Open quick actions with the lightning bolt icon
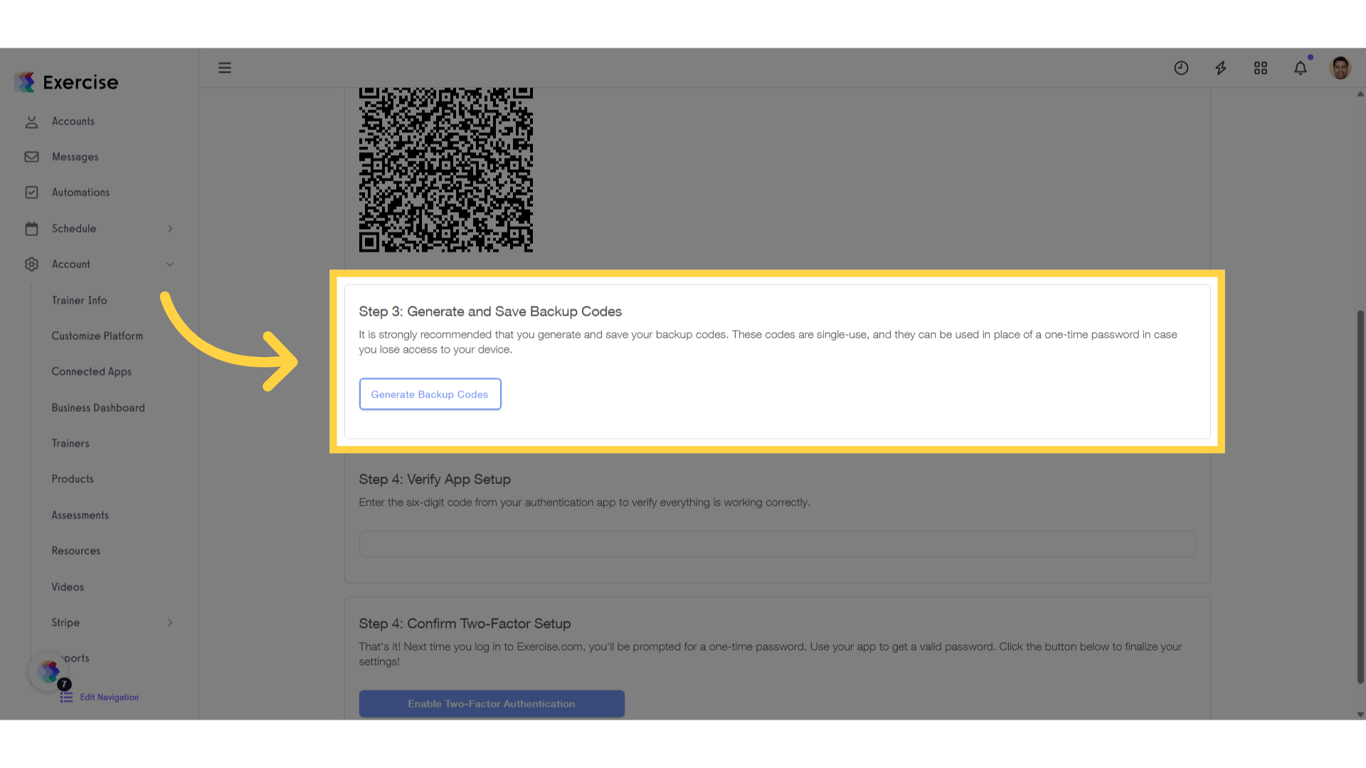1366x768 pixels. pyautogui.click(x=1220, y=67)
